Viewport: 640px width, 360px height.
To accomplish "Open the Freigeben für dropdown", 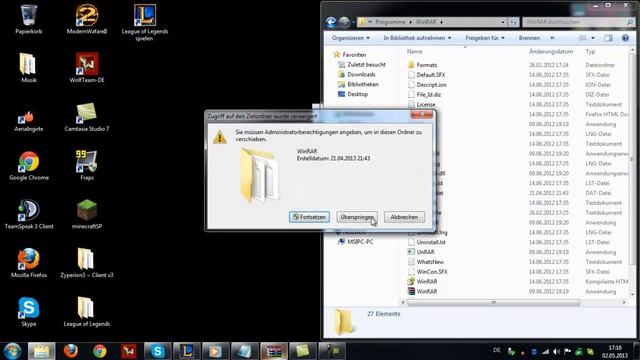I will click(x=485, y=38).
